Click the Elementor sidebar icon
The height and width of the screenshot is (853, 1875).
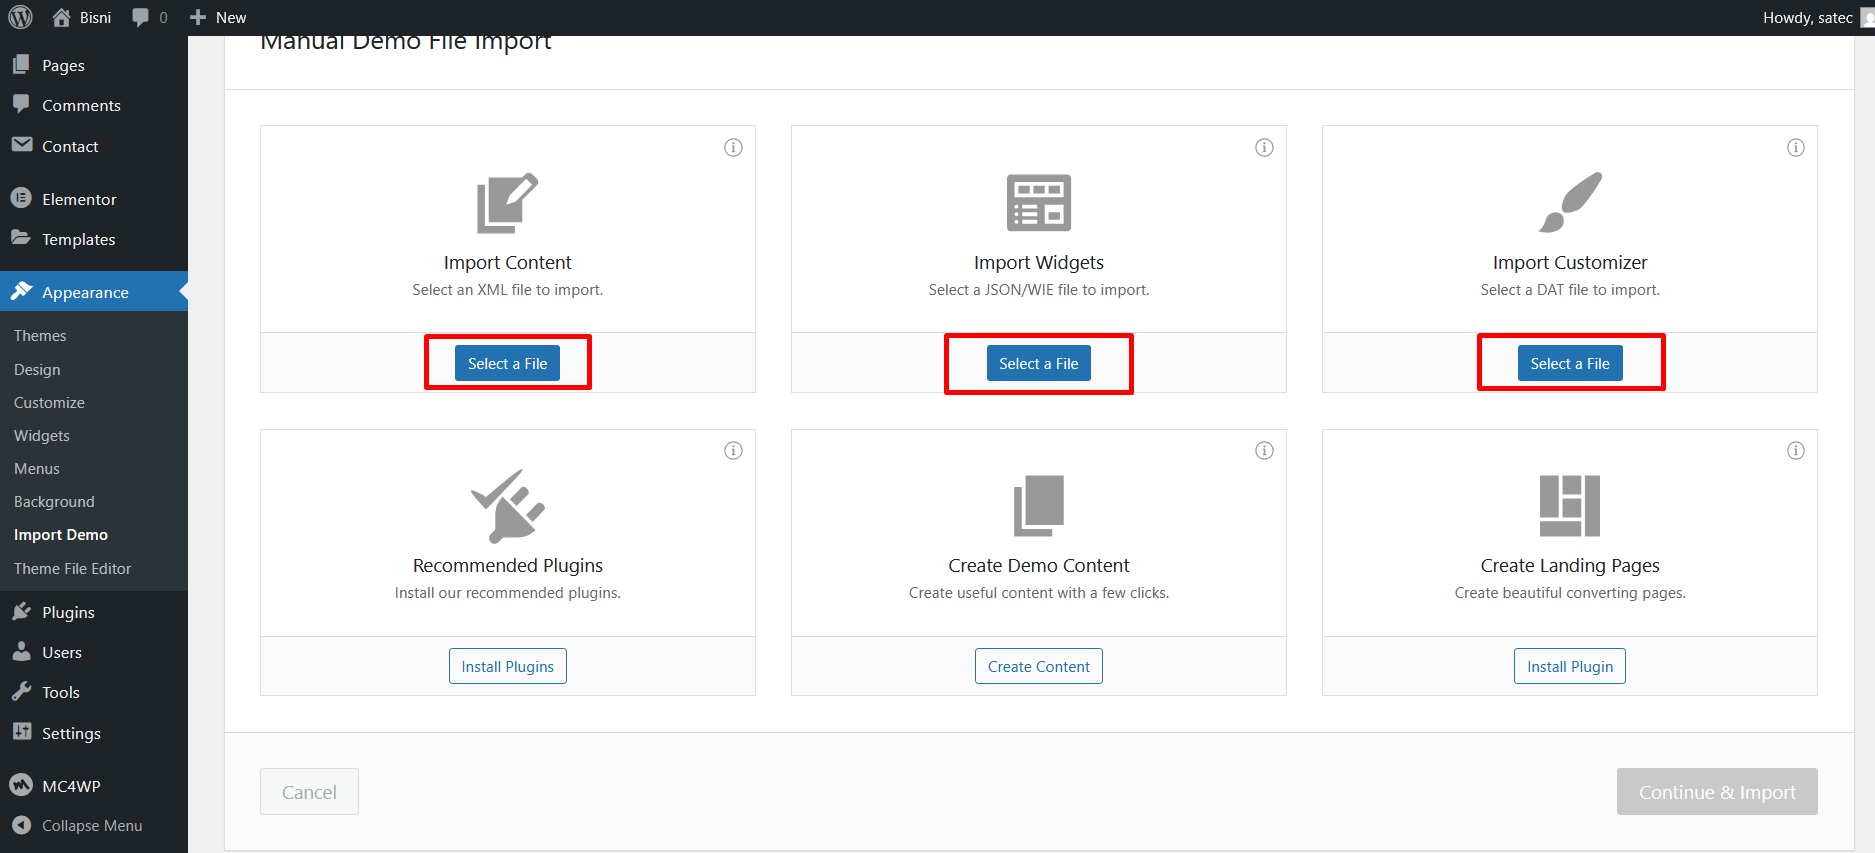tap(21, 198)
